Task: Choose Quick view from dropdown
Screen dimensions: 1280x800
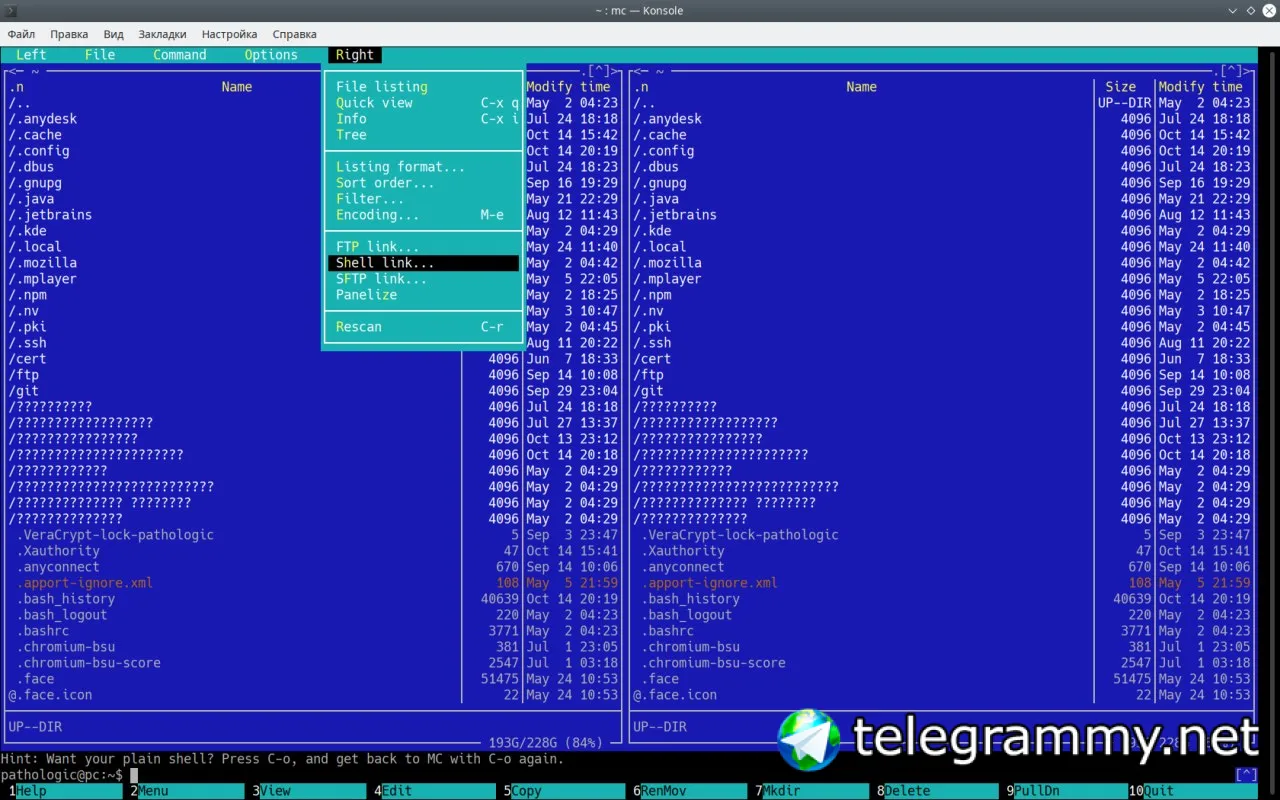Action: click(424, 103)
